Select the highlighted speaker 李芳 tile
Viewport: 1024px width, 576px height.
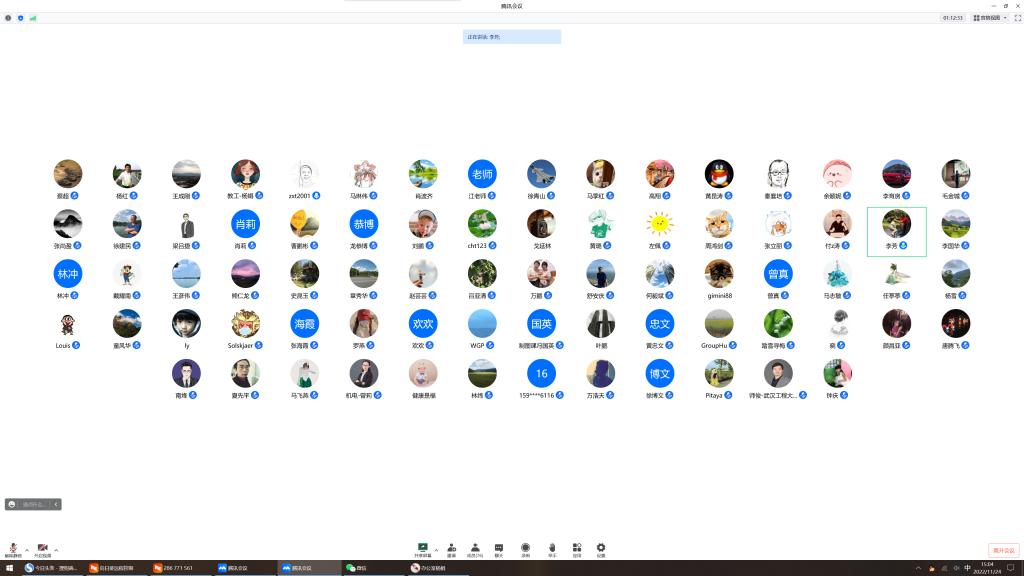896,231
